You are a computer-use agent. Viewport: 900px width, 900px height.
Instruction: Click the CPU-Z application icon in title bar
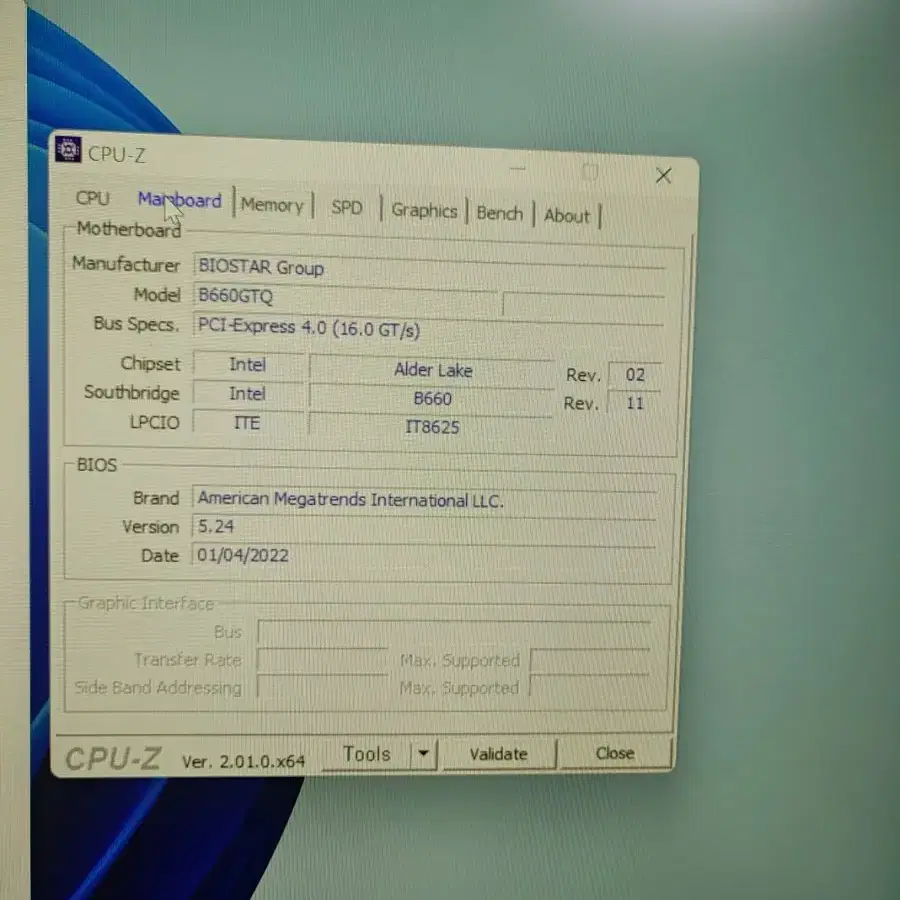(68, 149)
